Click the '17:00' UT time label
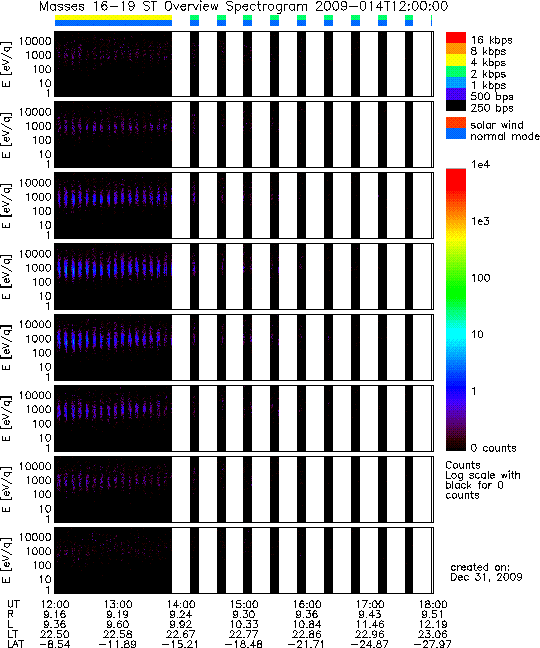Viewport: 540px width, 648px height. point(370,605)
